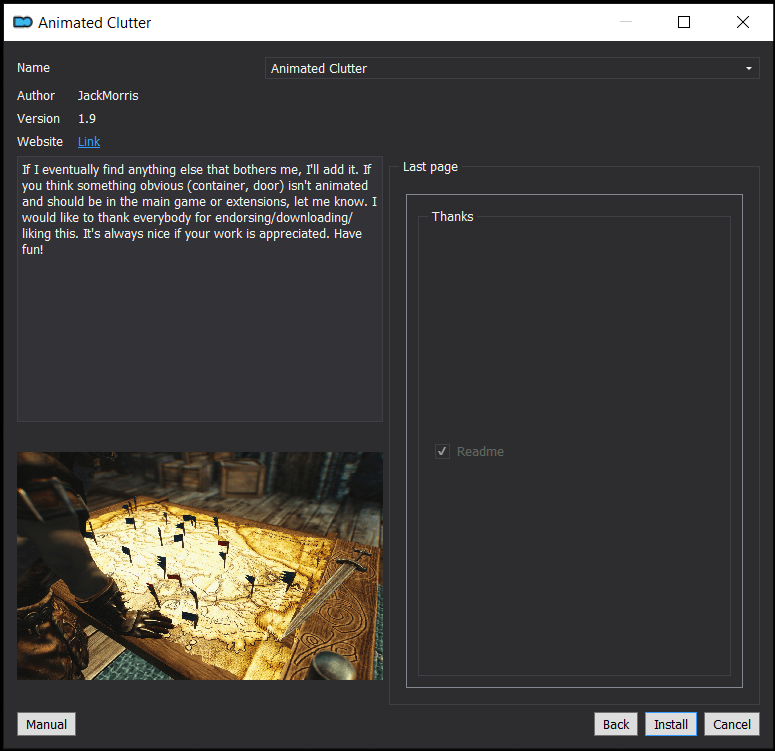
Task: Click inside the mod description text box
Action: pos(200,289)
